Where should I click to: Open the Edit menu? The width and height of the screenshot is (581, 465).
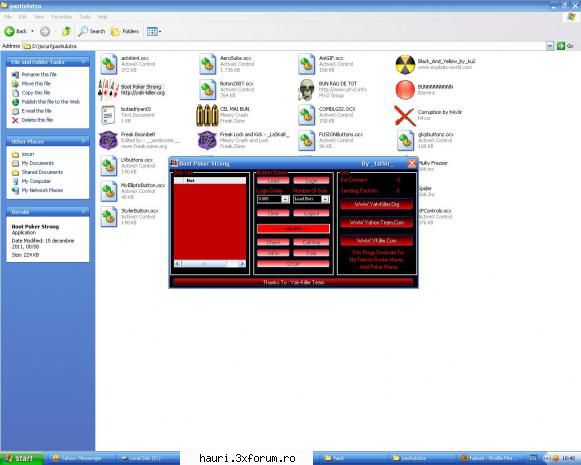(x=23, y=17)
